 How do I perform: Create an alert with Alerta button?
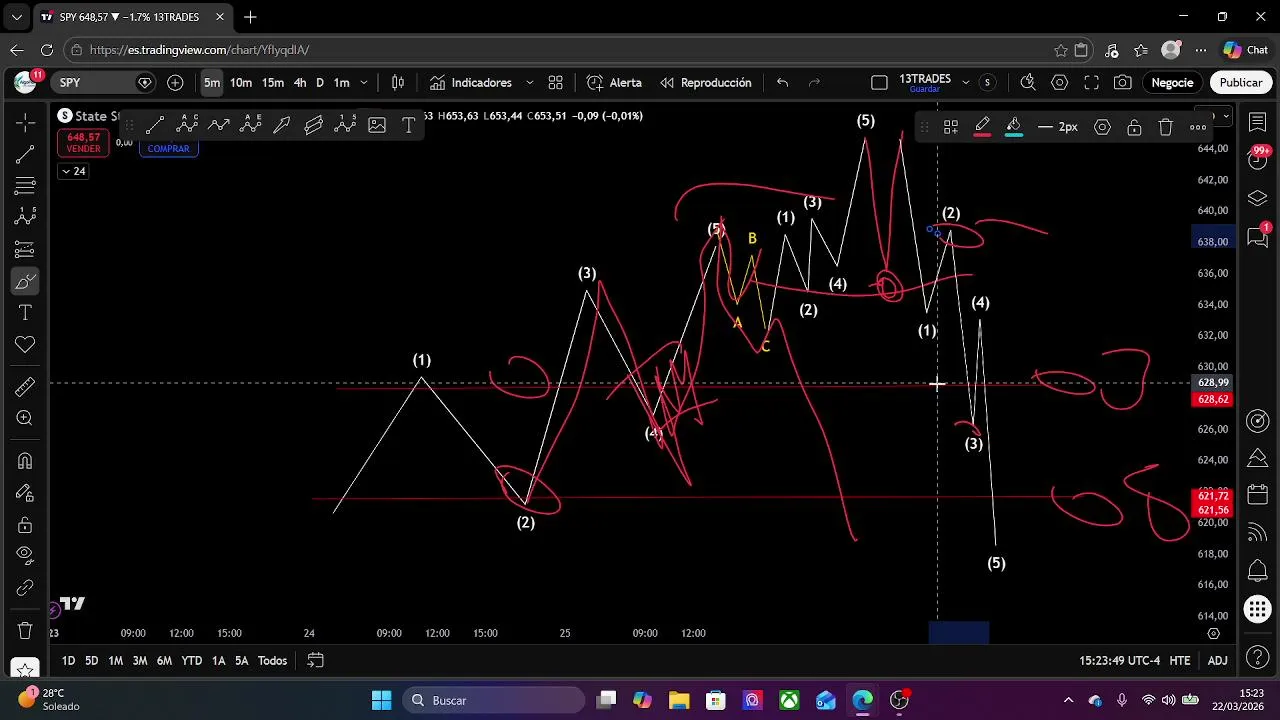click(x=614, y=83)
